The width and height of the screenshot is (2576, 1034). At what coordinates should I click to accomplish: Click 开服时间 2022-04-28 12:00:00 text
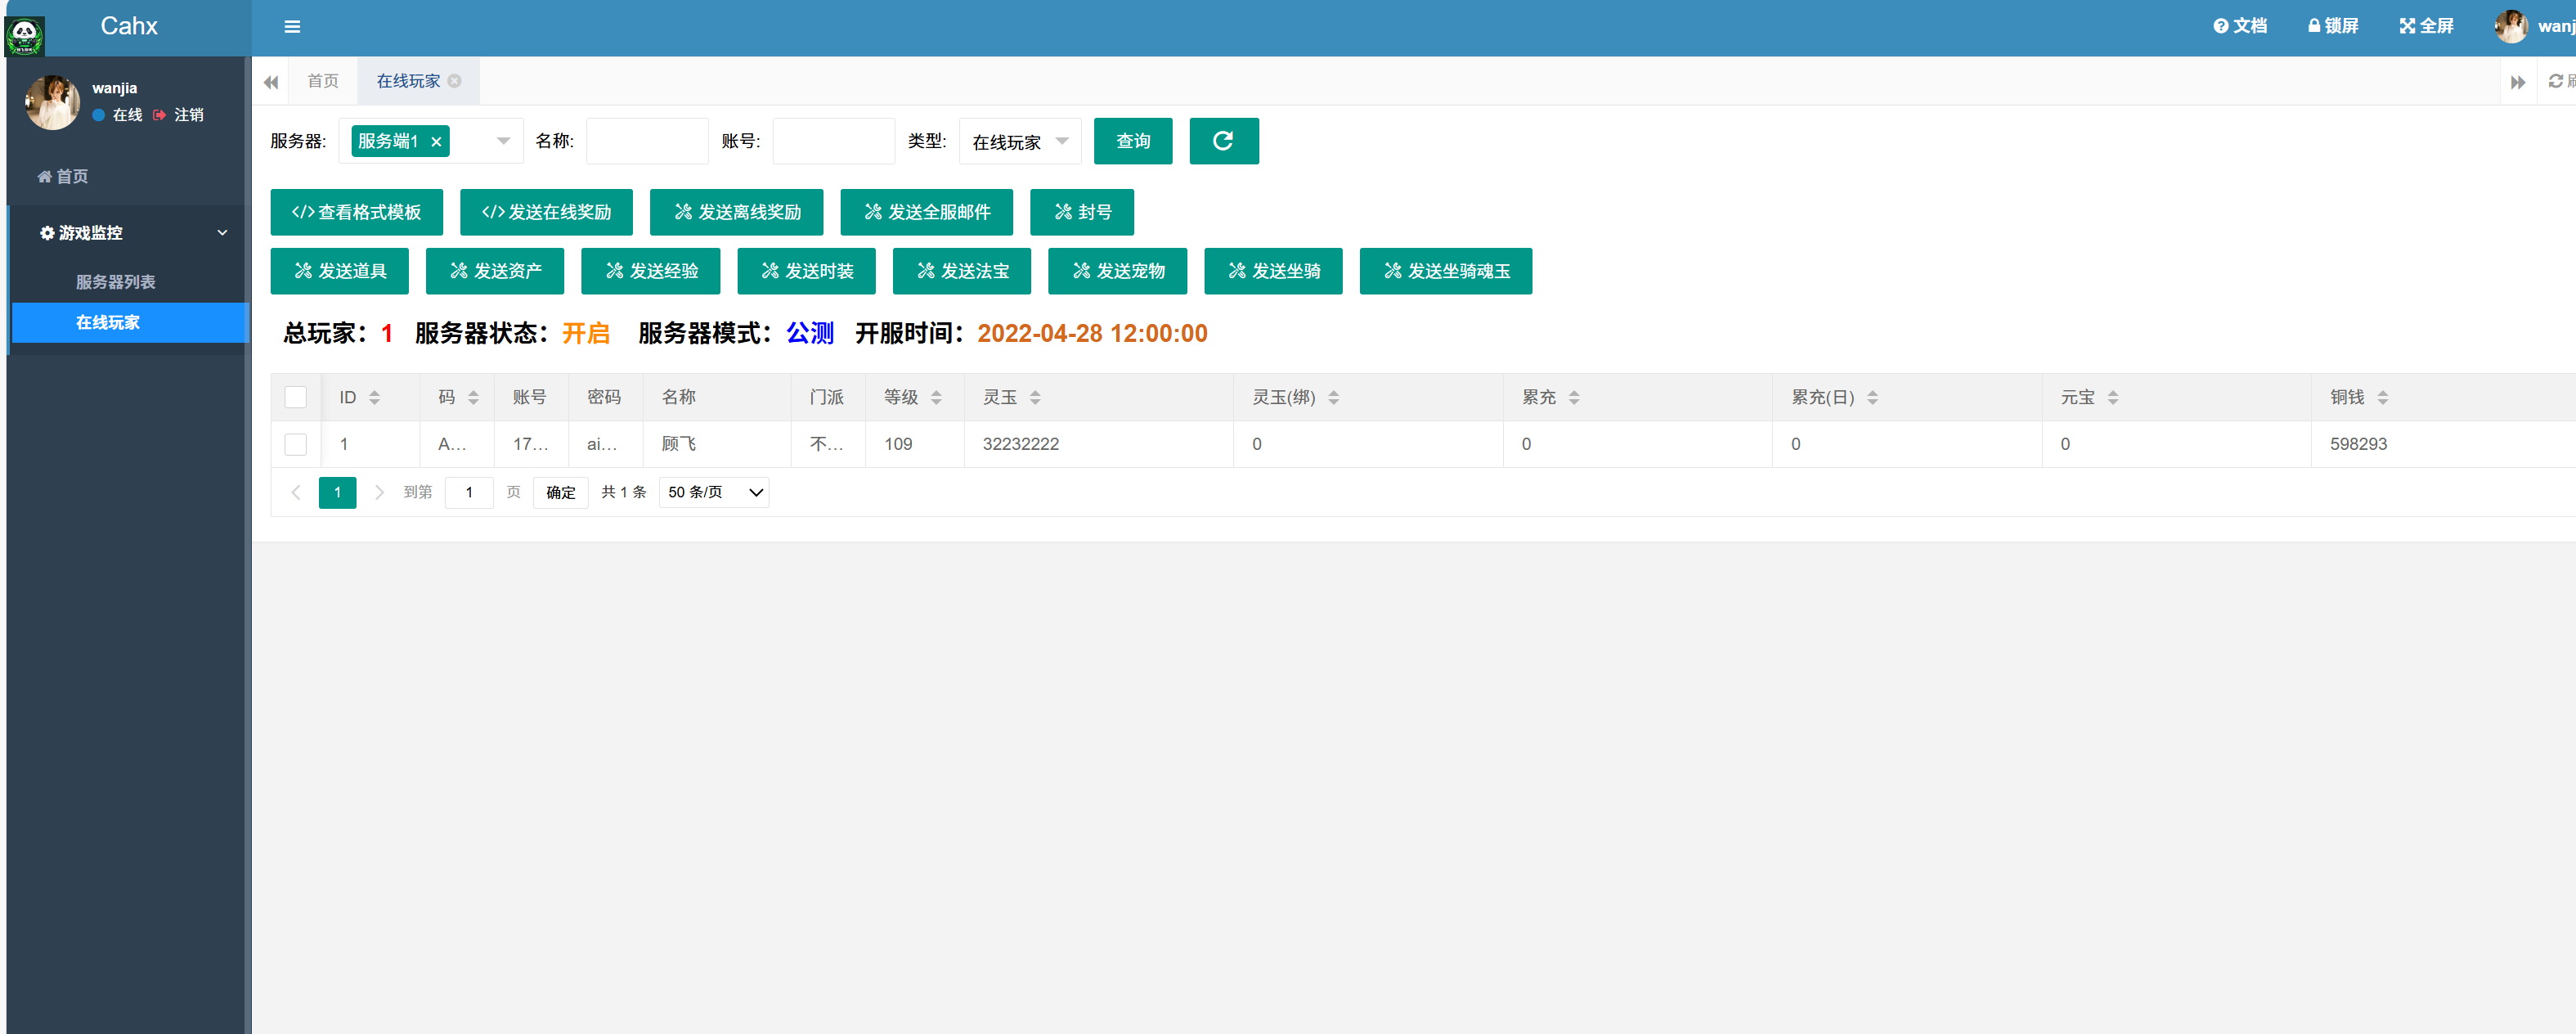click(1092, 333)
